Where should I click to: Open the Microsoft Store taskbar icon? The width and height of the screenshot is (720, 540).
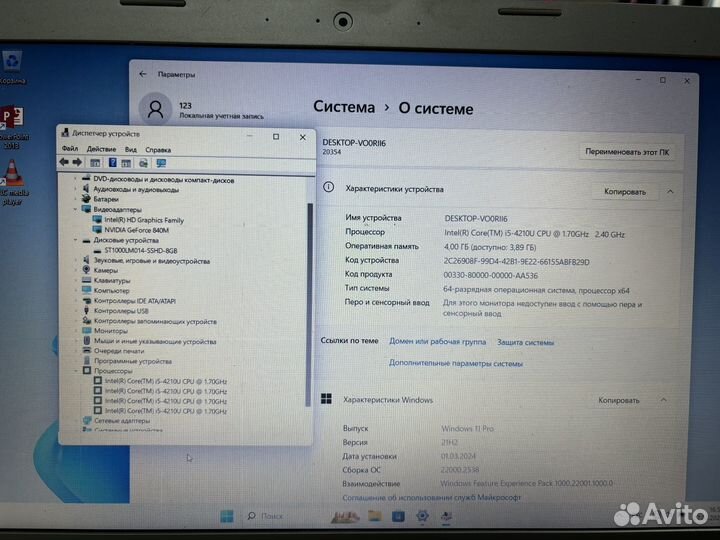[398, 516]
